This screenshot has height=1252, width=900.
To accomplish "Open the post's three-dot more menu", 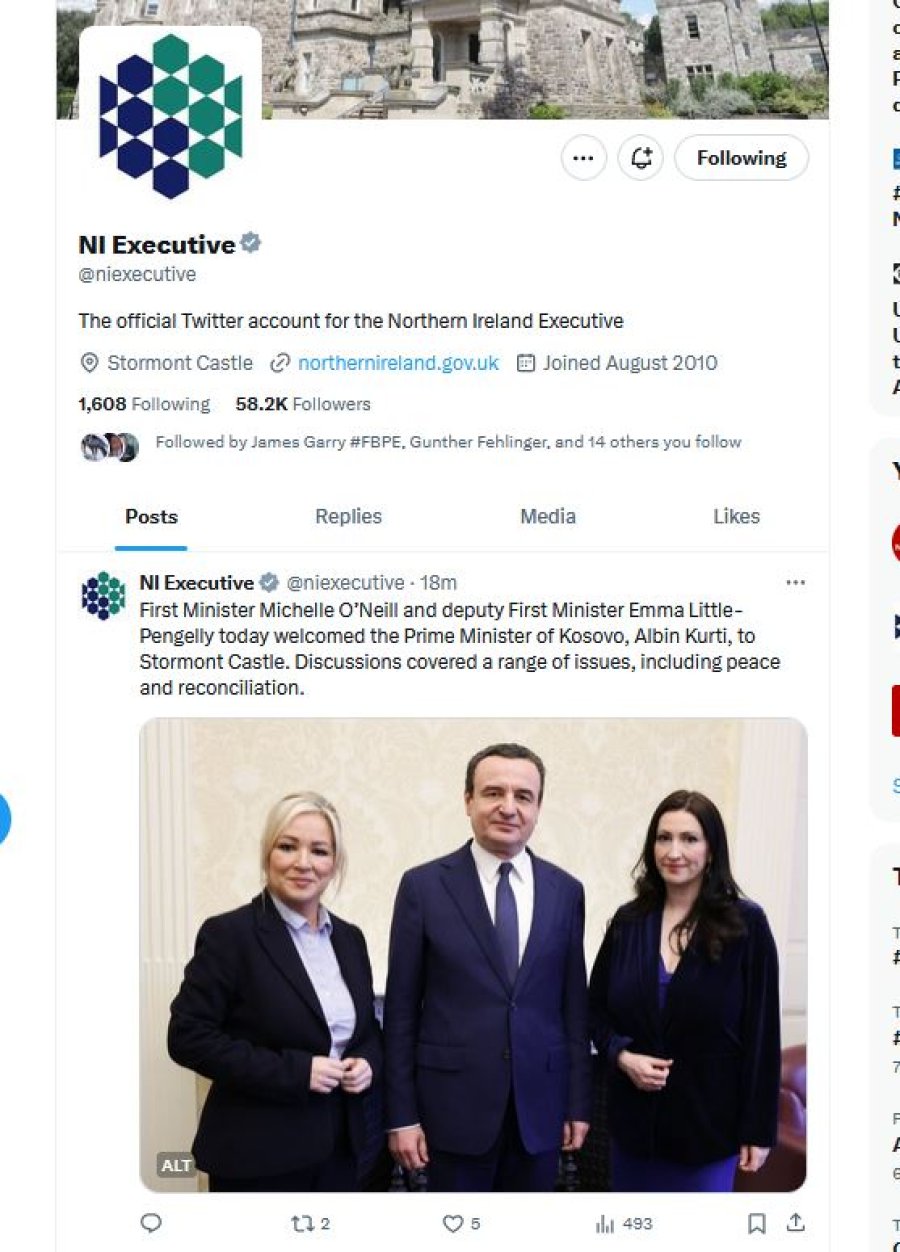I will [795, 583].
